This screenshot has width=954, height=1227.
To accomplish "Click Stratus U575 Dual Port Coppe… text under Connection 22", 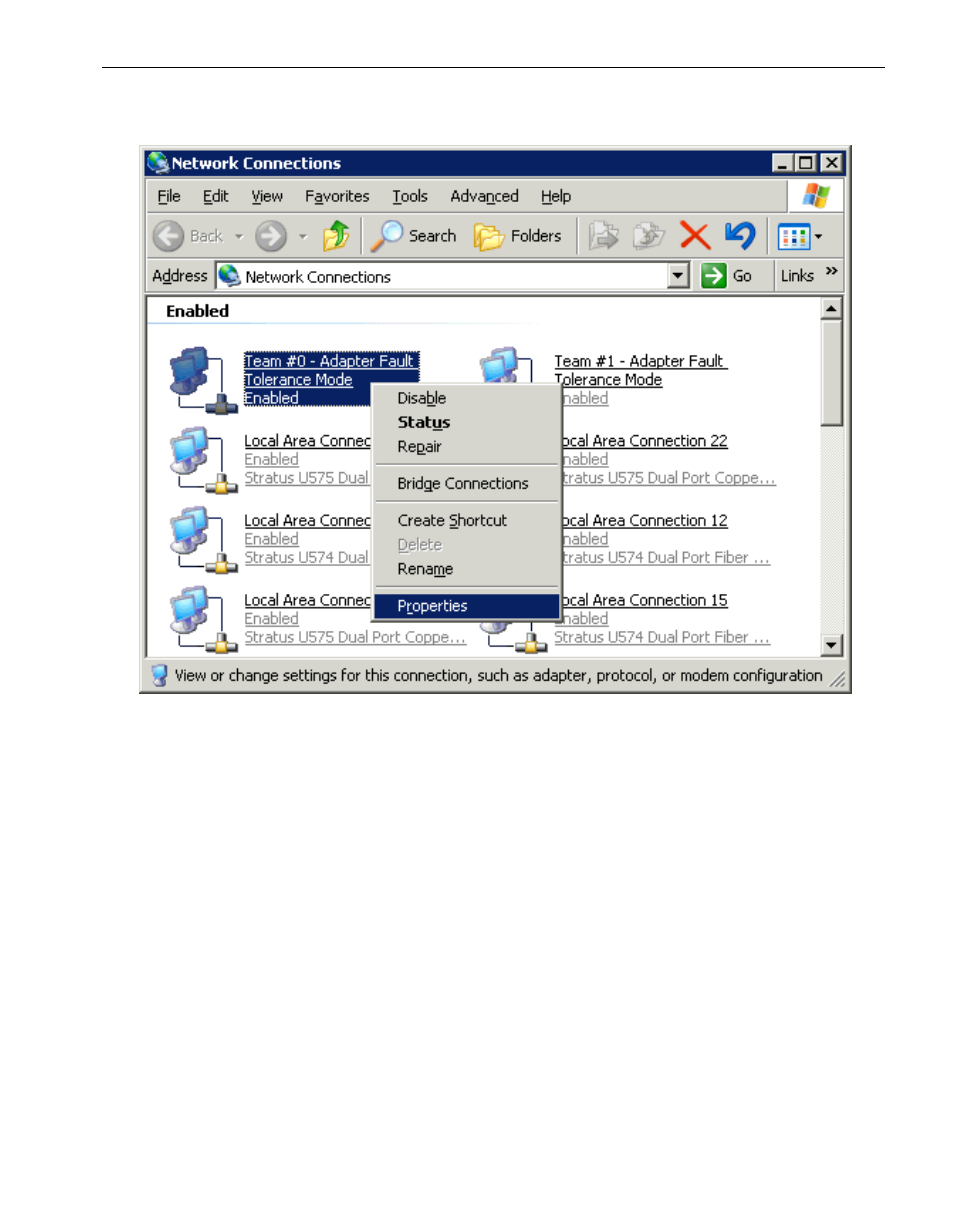I will point(667,477).
